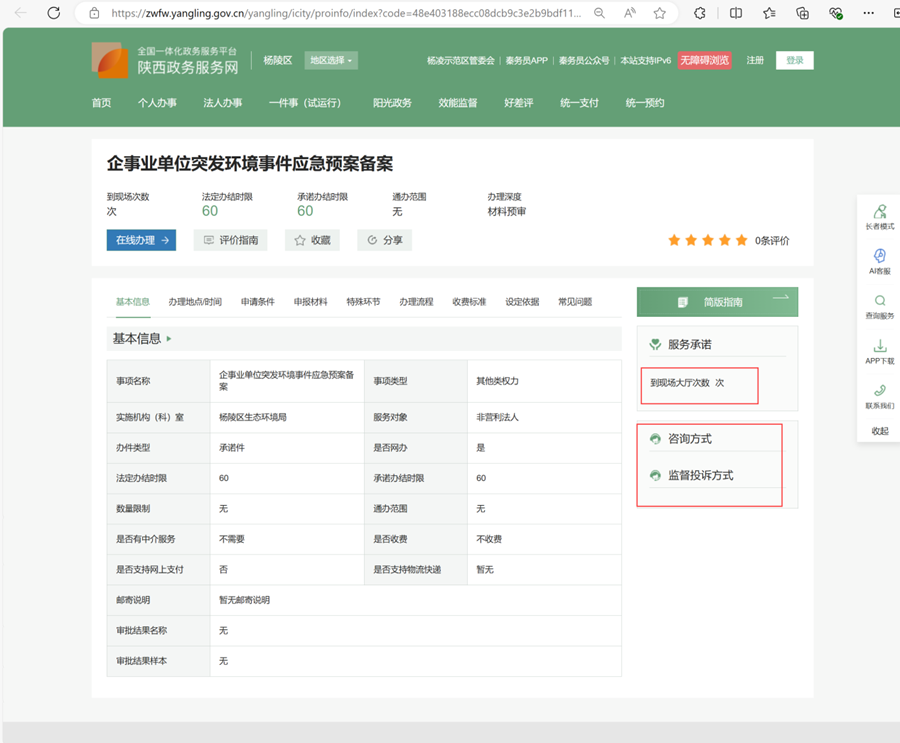Open the 长者模式 (elder mode) sidebar icon
The width and height of the screenshot is (900, 743).
tap(880, 212)
